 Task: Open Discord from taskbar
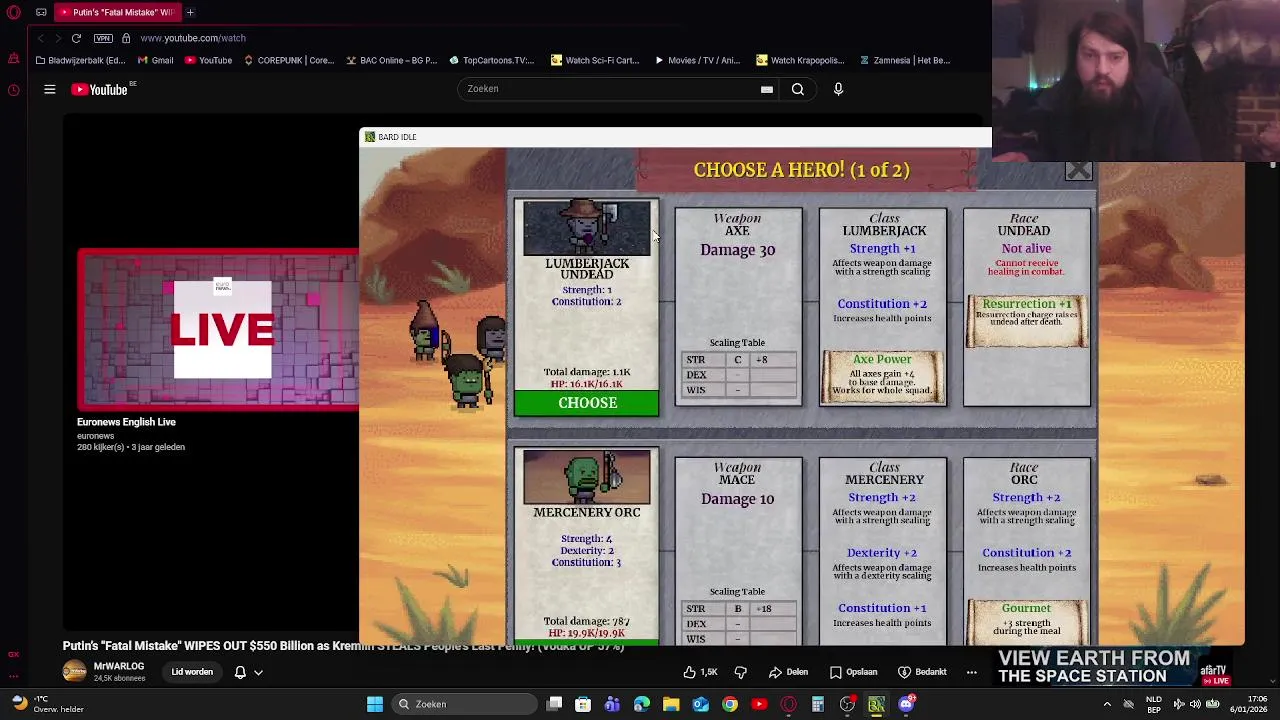point(906,704)
